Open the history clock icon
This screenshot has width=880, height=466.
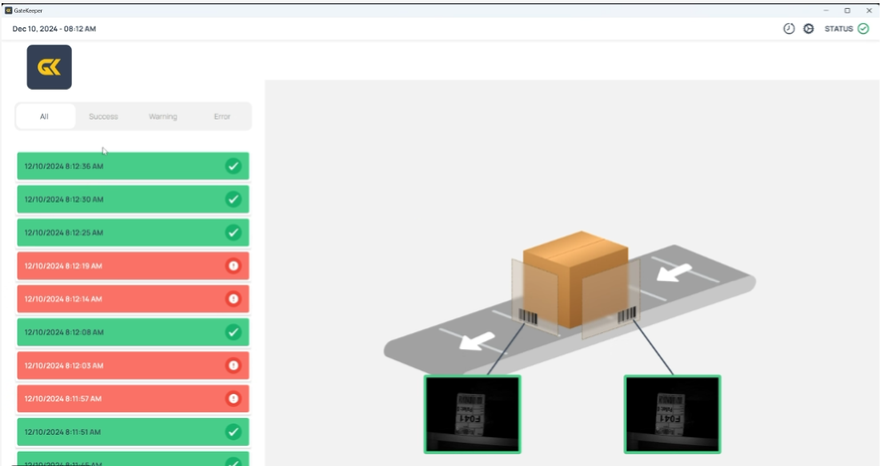coord(789,29)
